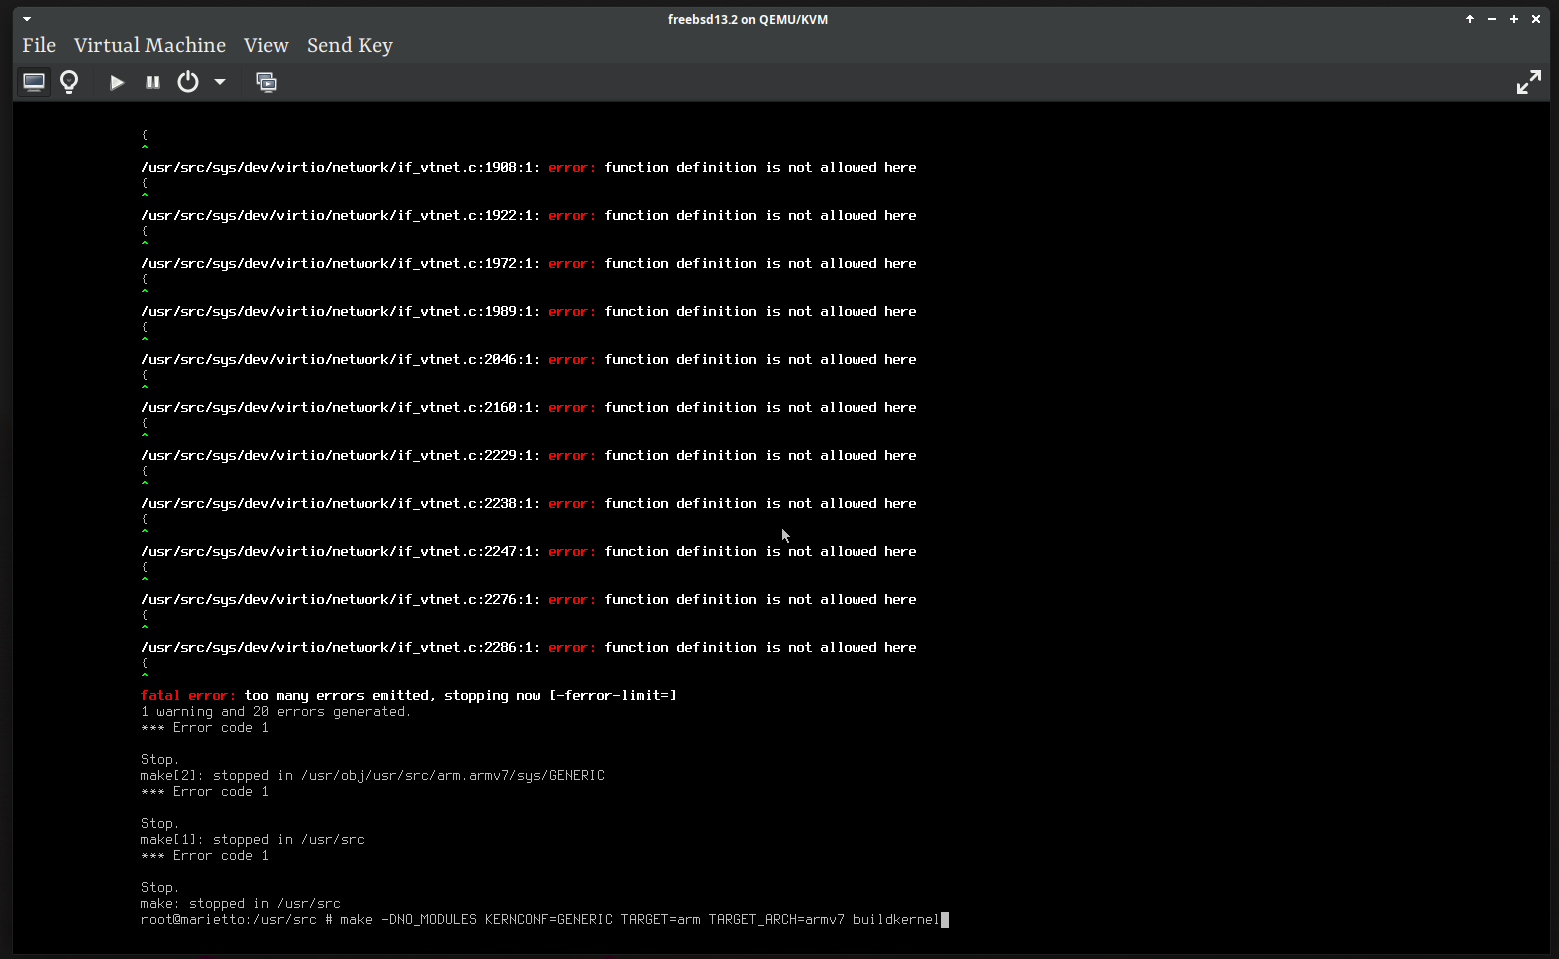Image resolution: width=1559 pixels, height=959 pixels.
Task: Open the Manage VM Snapshots view
Action: pos(266,82)
